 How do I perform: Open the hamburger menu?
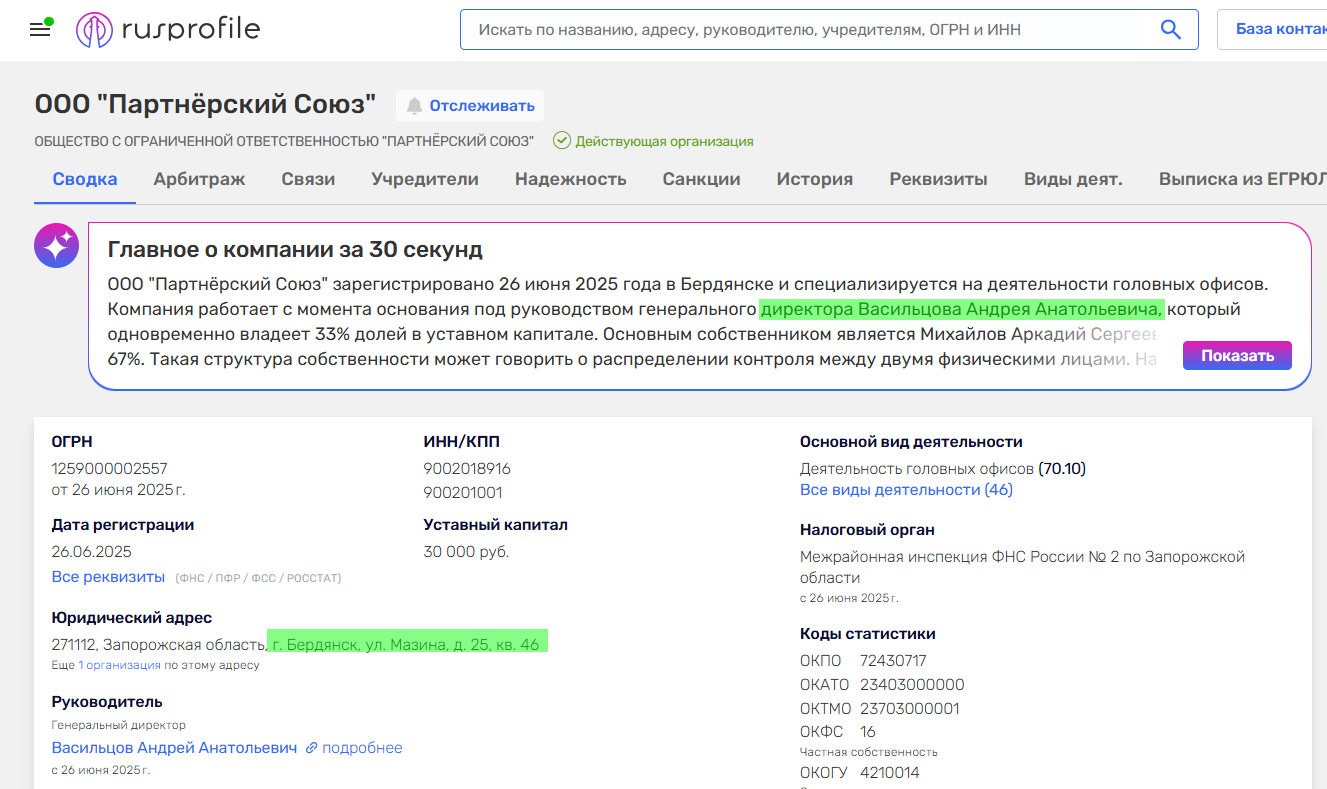pyautogui.click(x=39, y=29)
